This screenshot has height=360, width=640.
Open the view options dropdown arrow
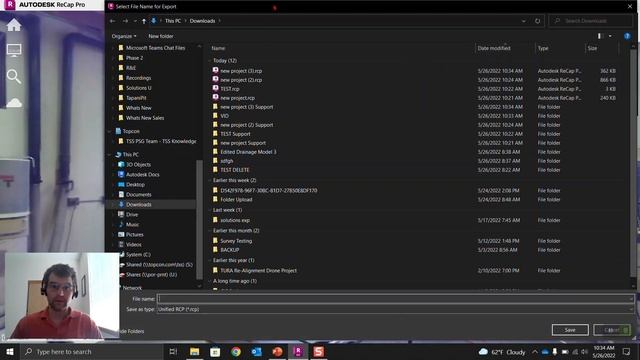(x=610, y=36)
